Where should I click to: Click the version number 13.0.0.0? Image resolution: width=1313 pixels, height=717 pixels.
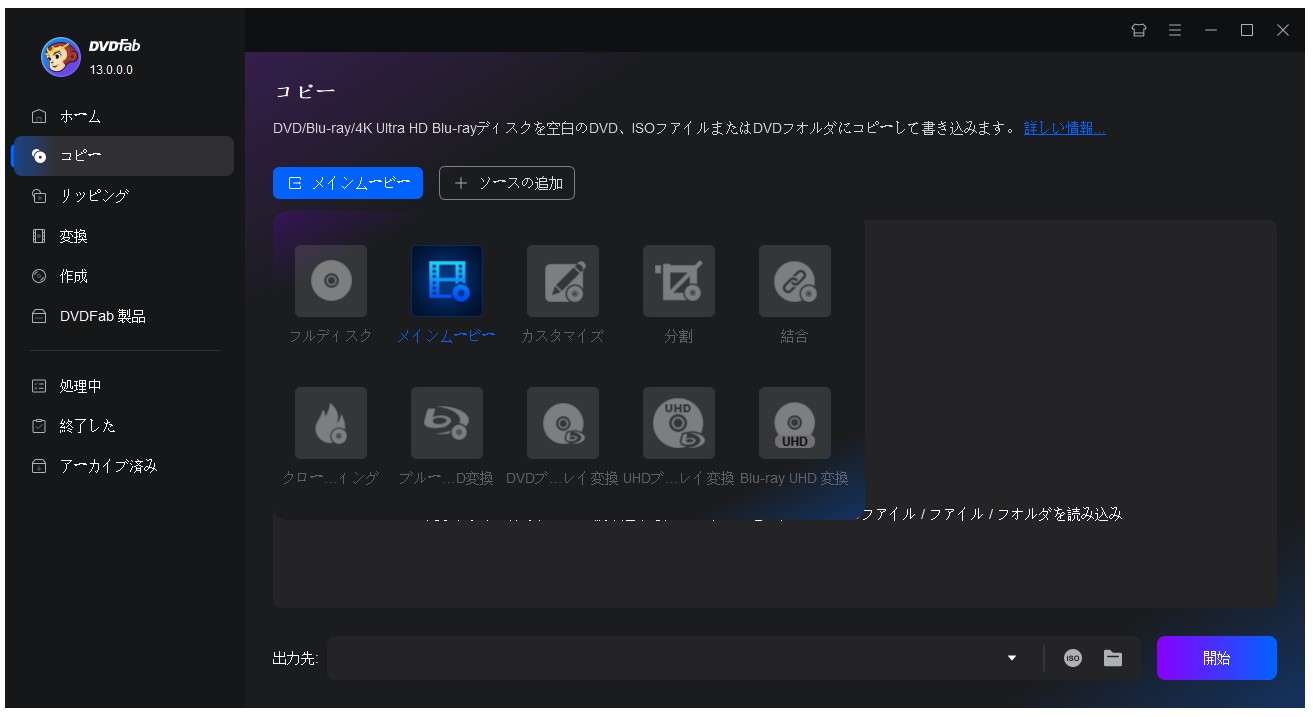(x=111, y=70)
